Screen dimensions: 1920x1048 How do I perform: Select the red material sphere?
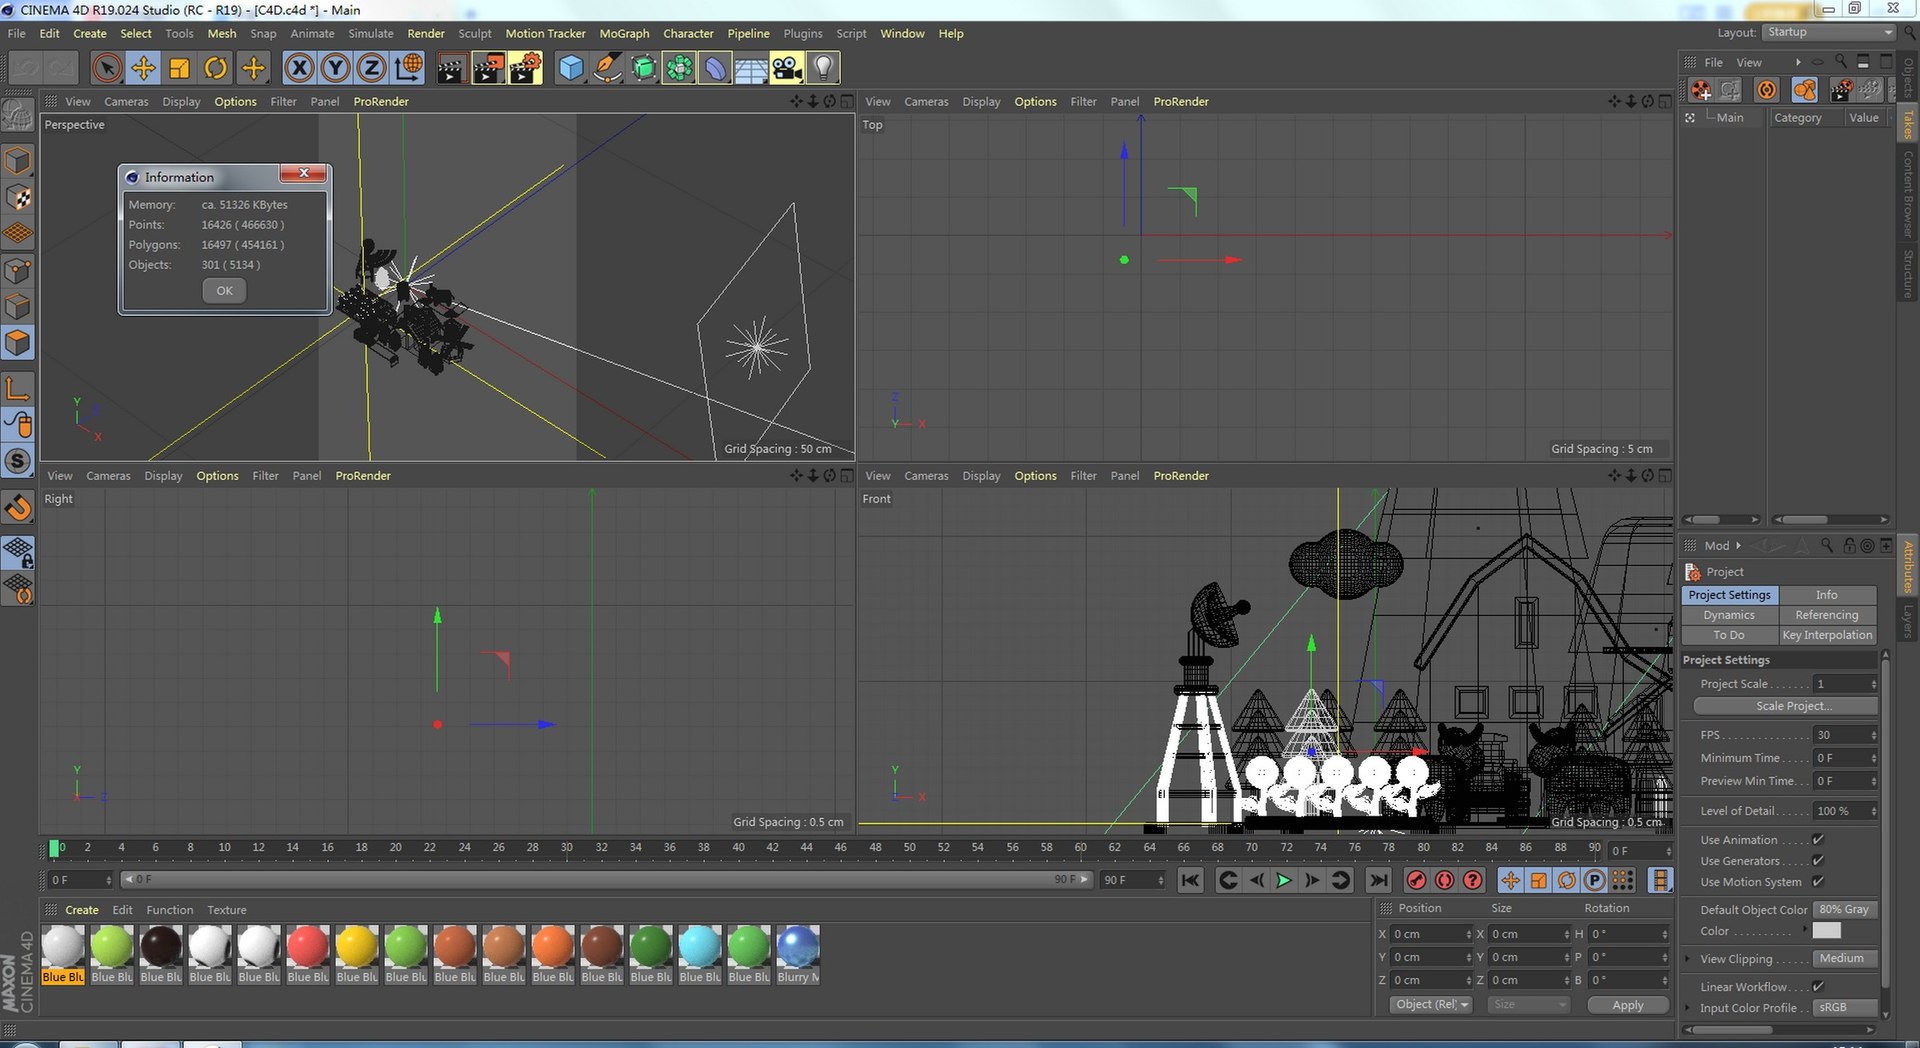tap(308, 946)
